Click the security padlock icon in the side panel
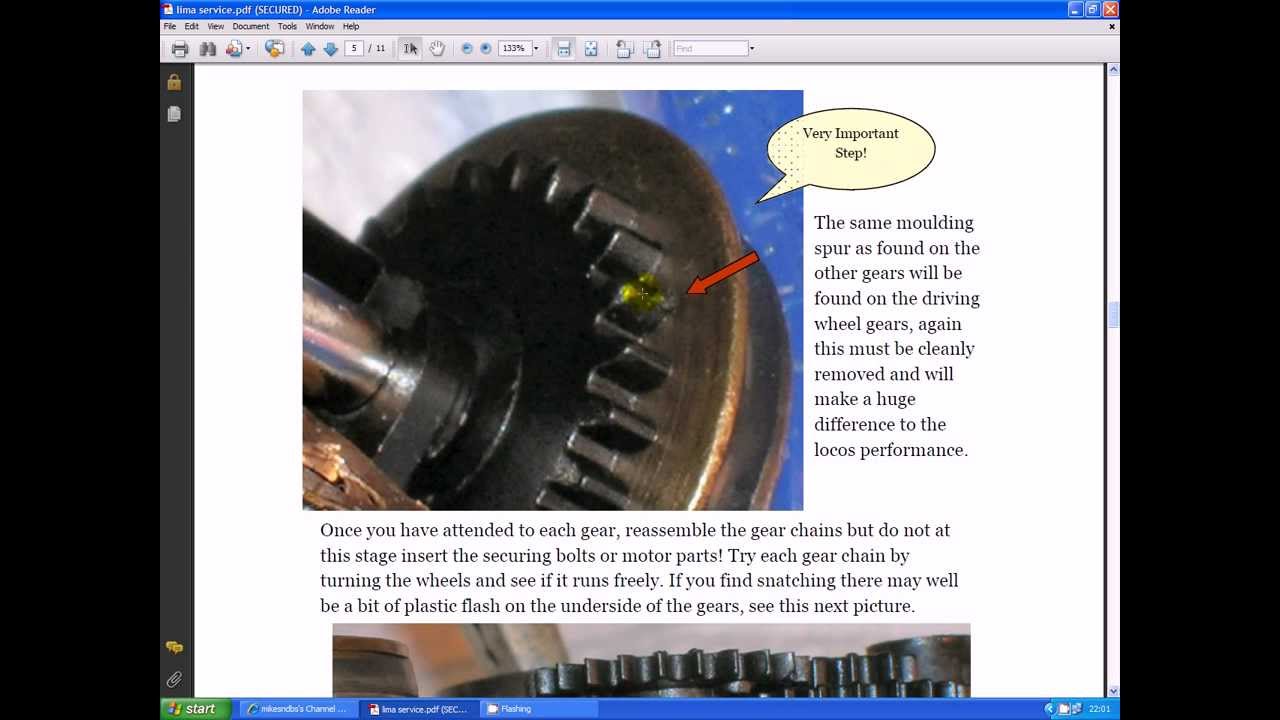The width and height of the screenshot is (1280, 720). [x=174, y=82]
